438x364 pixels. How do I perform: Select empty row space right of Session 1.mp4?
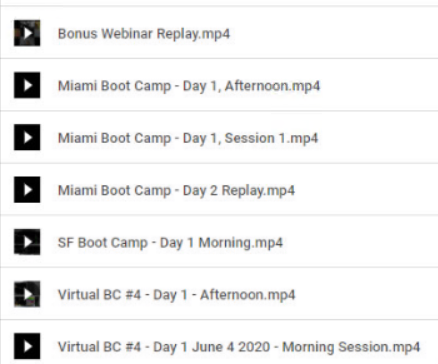[x=379, y=137]
